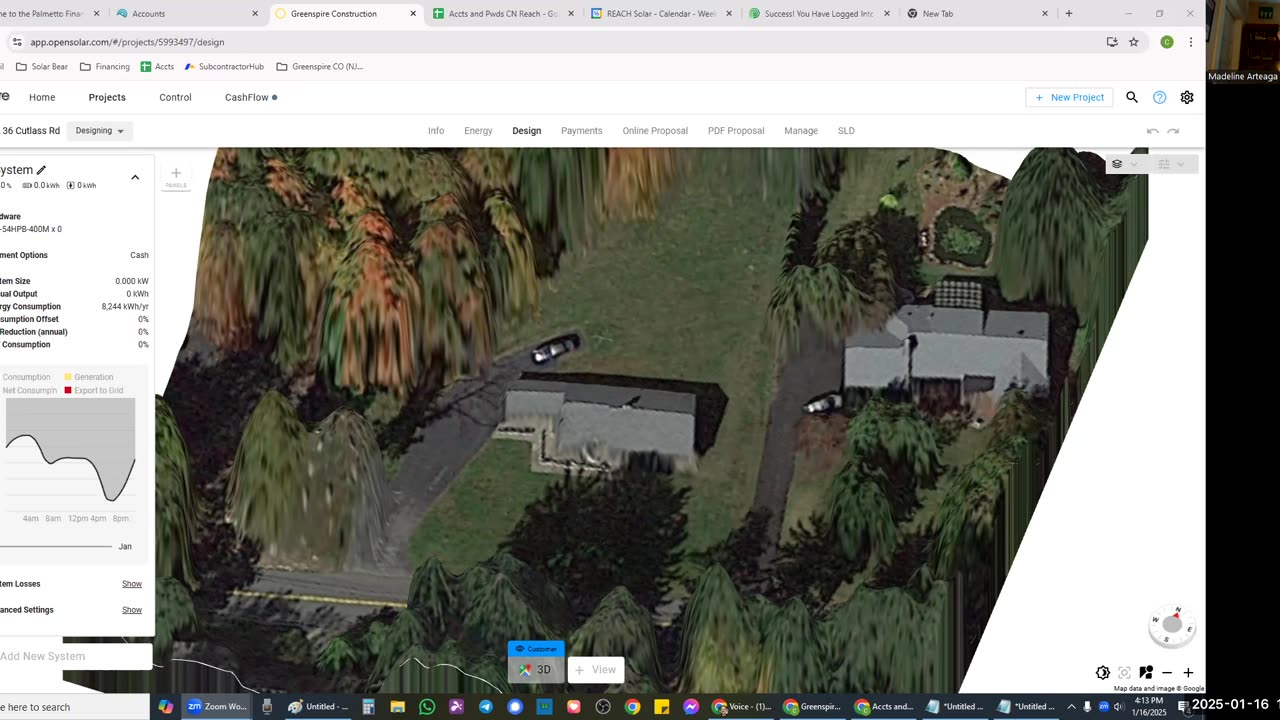Open the Greenspire CO bookmark folder

point(320,67)
